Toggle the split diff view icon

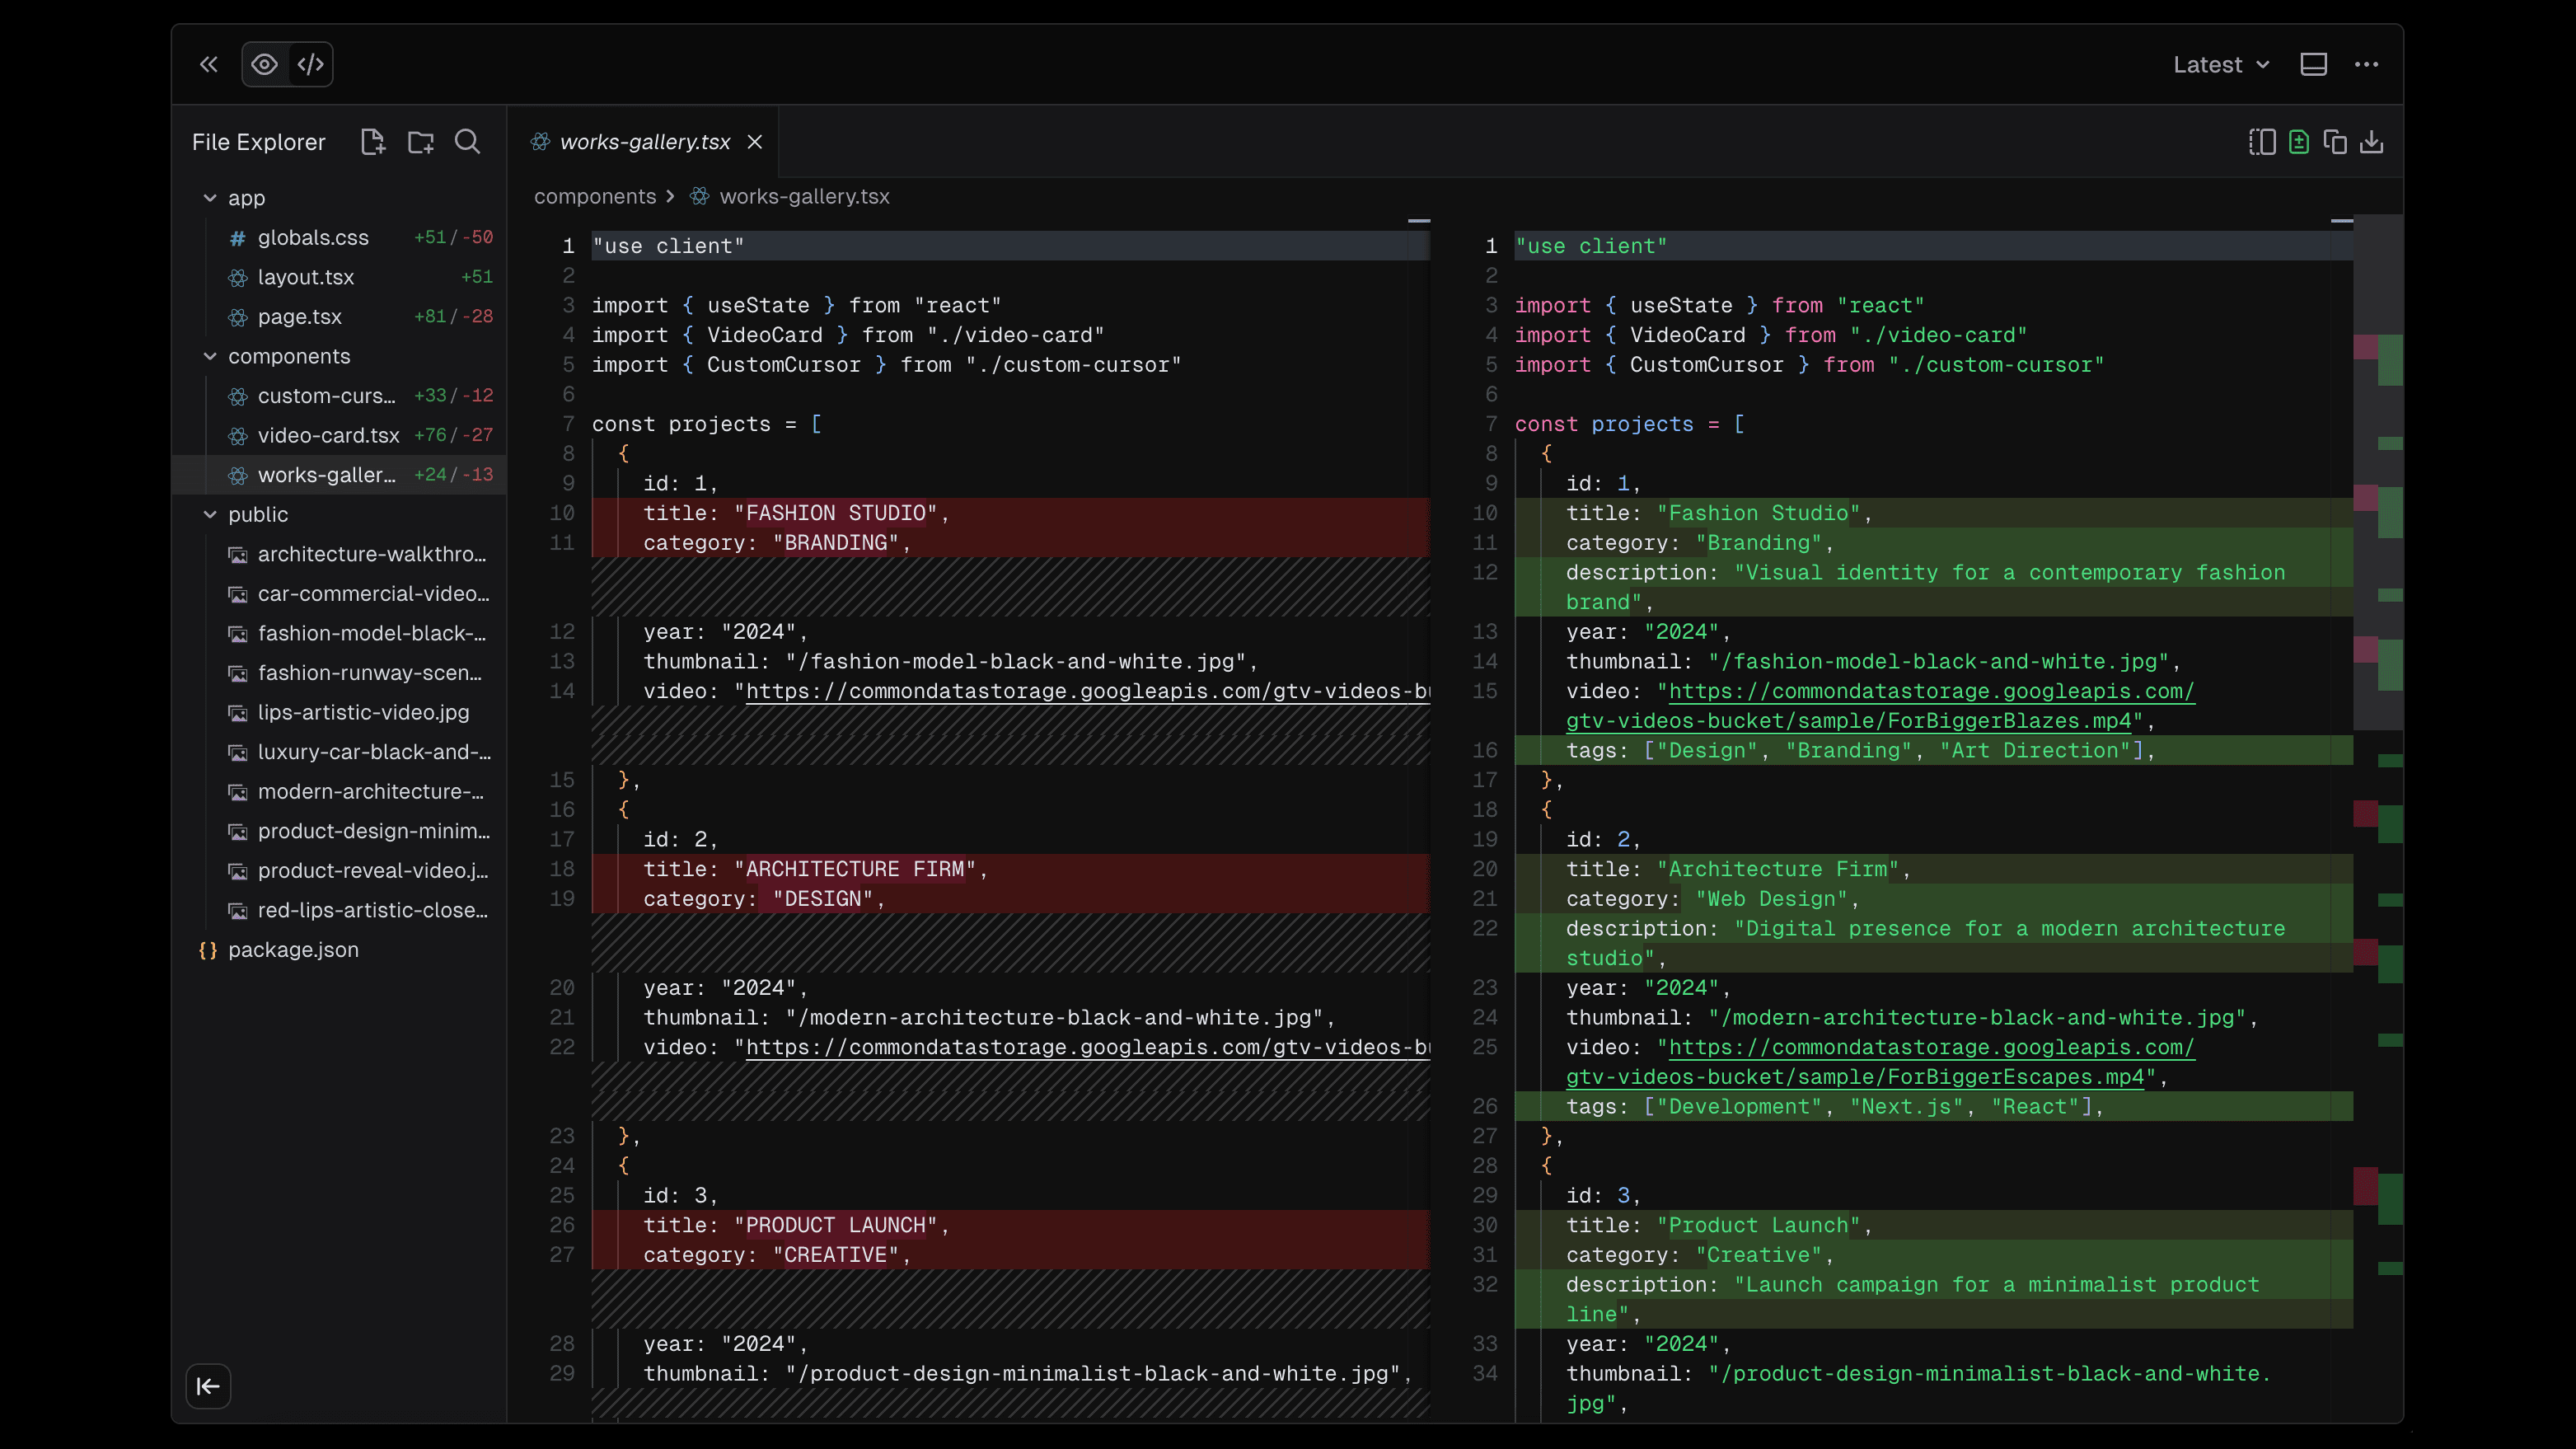2261,141
